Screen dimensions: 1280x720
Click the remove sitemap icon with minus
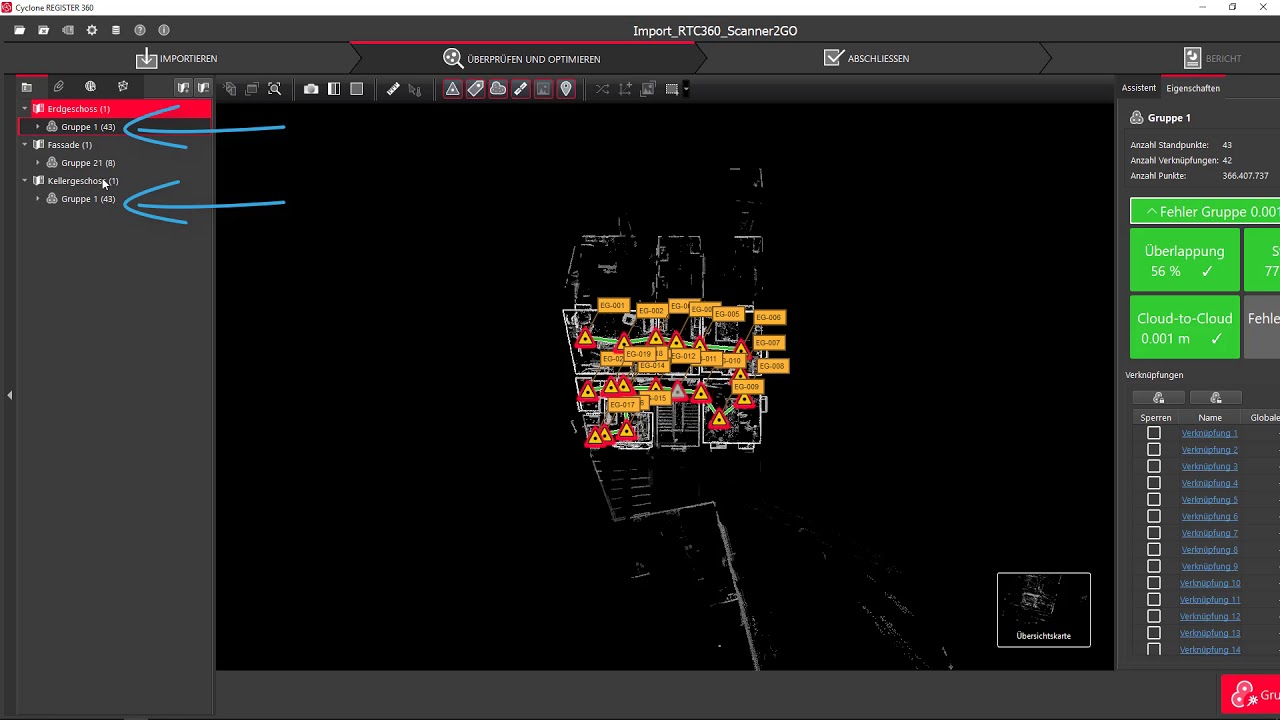point(203,88)
